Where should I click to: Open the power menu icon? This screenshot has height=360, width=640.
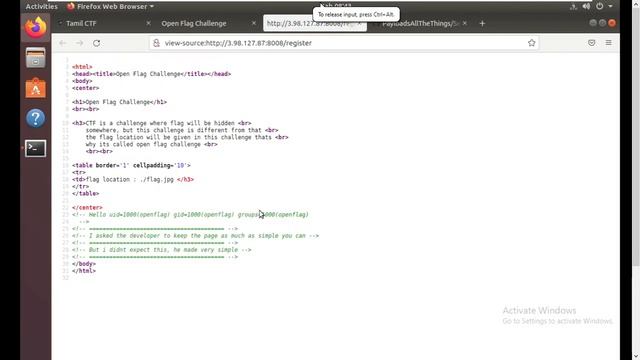tap(599, 7)
